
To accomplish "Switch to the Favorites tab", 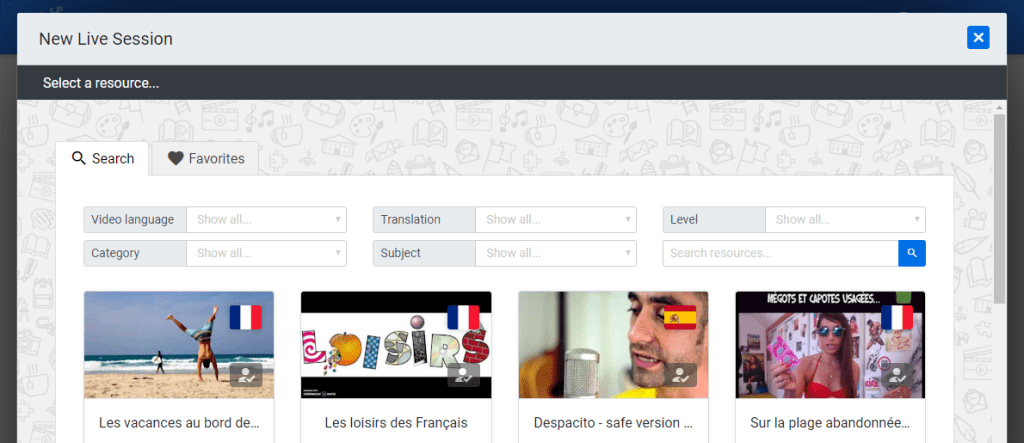I will [205, 158].
